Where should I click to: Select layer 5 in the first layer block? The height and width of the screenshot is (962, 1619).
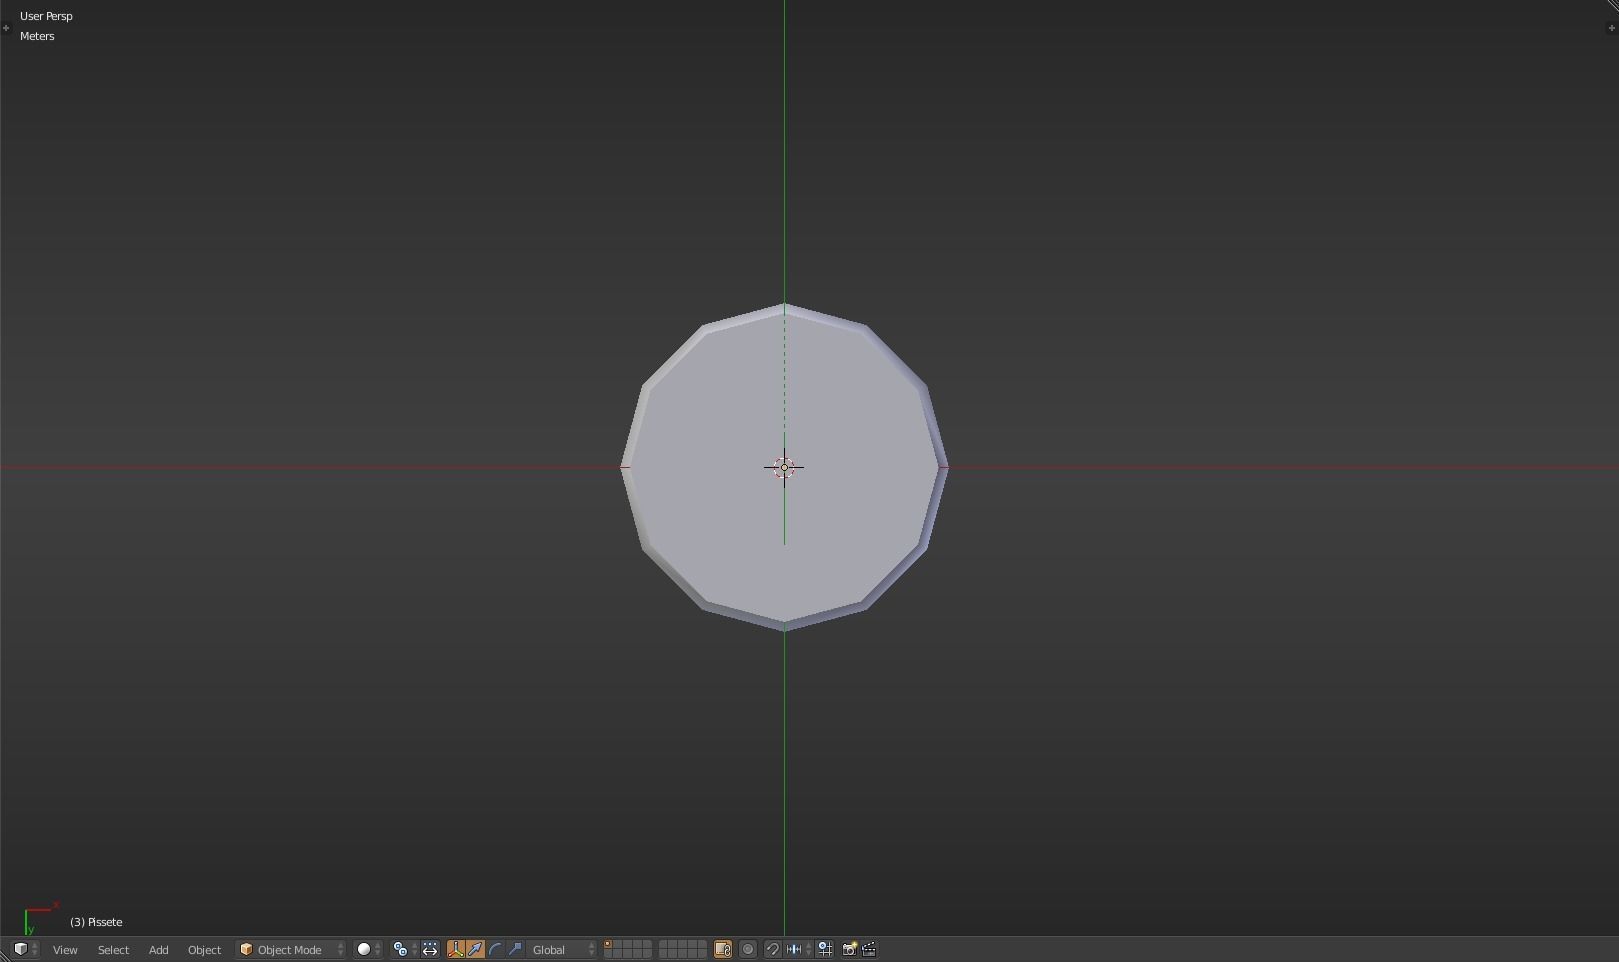647,944
